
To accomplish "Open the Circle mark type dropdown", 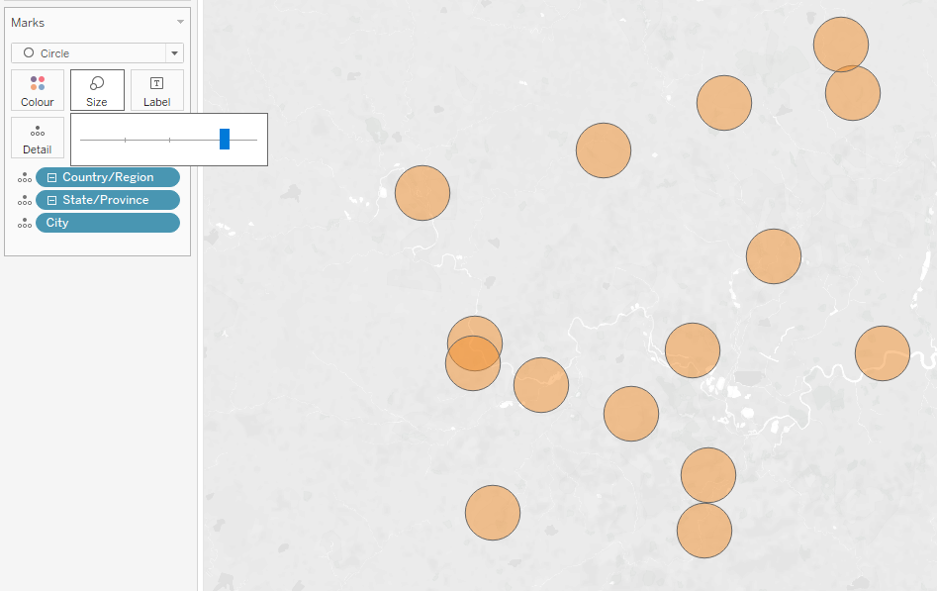I will coord(175,53).
